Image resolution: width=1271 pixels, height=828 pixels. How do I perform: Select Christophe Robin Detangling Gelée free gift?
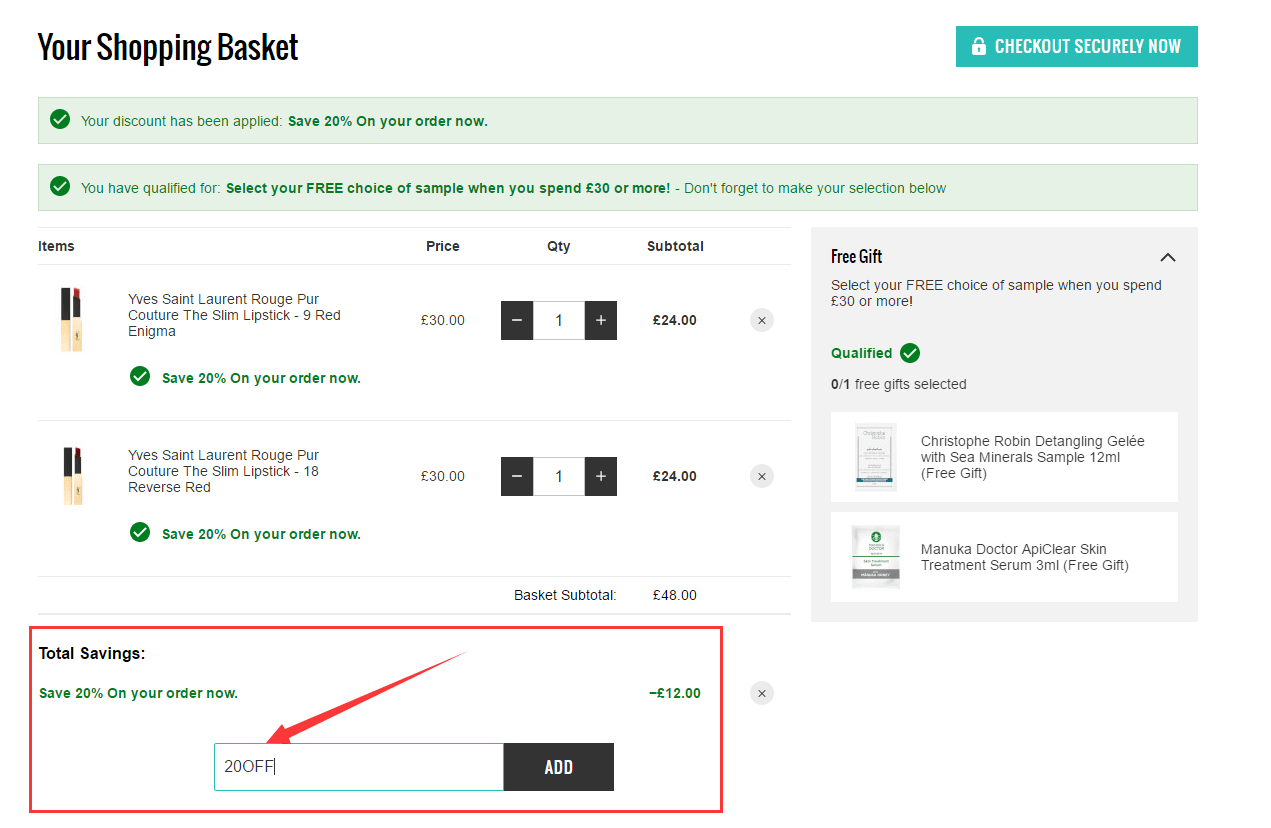click(1004, 457)
